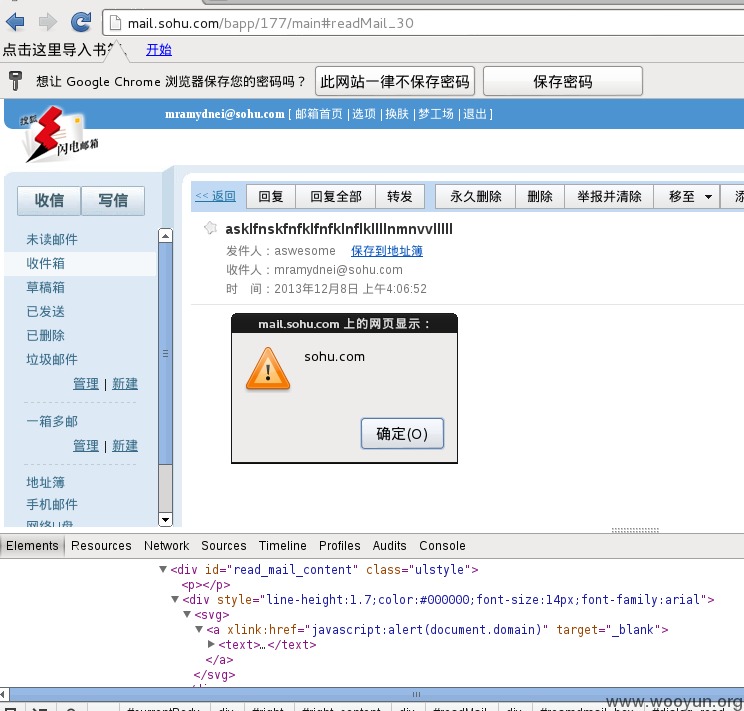Collapse the read_mail_content div node
Viewport: 744px width, 711px height.
[163, 569]
